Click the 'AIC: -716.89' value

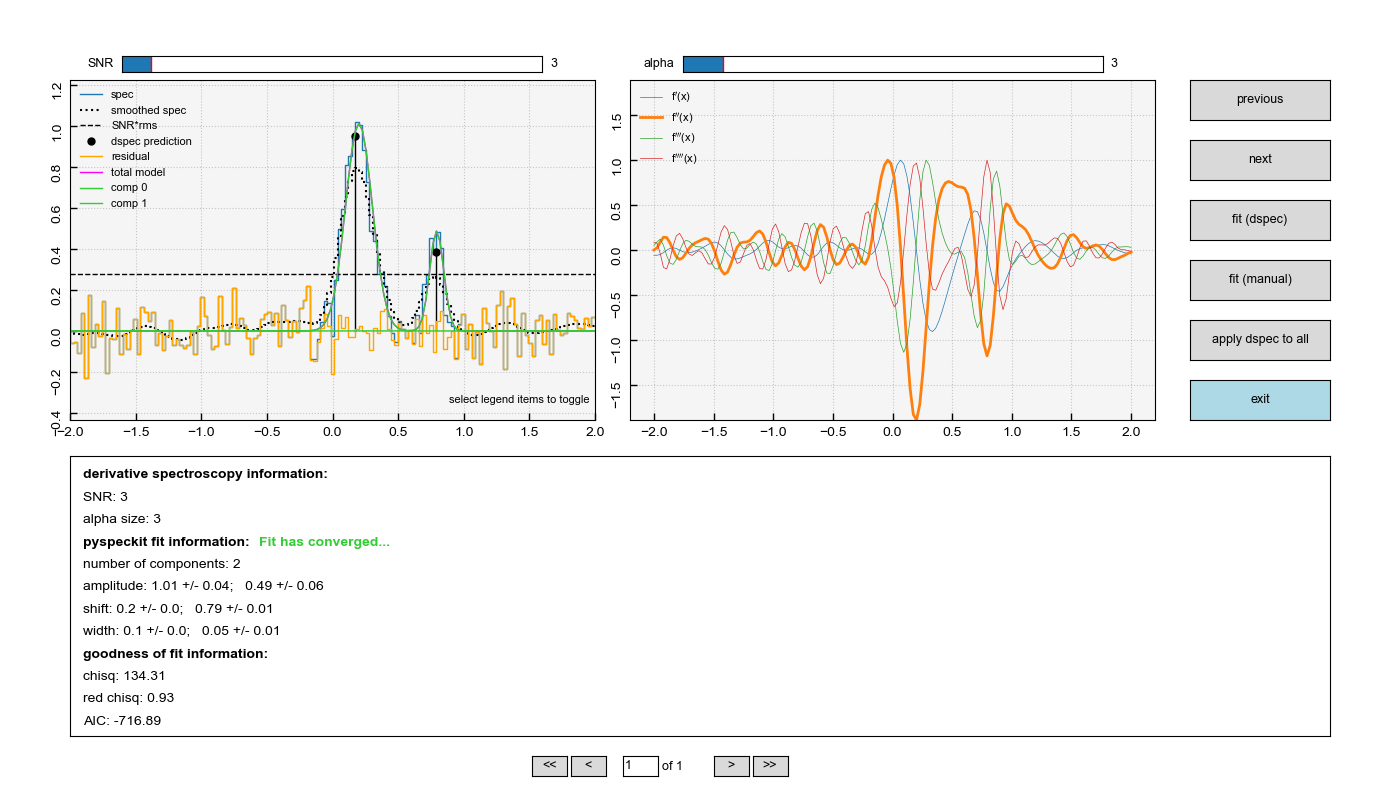[x=122, y=721]
